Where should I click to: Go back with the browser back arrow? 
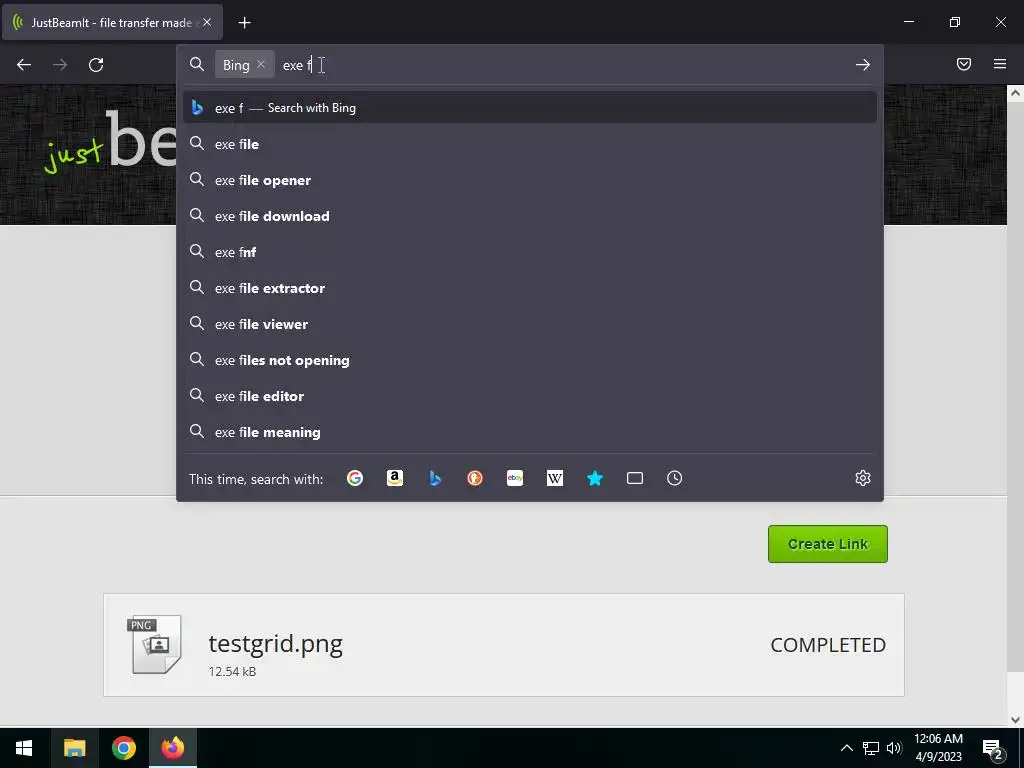(x=24, y=65)
